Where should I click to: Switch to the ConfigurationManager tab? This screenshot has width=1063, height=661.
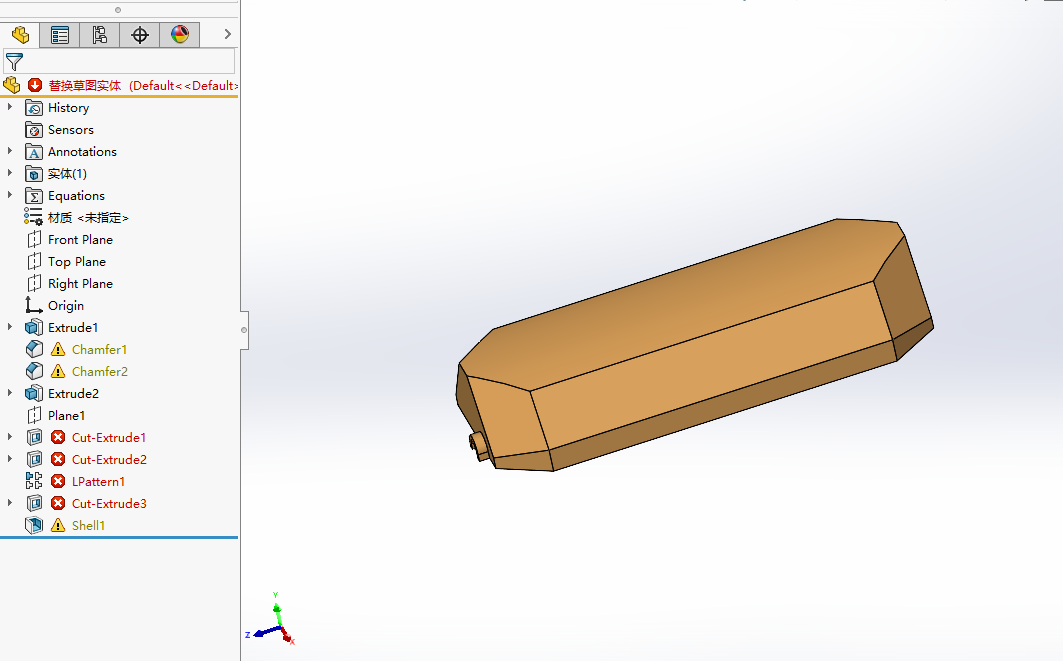coord(100,35)
